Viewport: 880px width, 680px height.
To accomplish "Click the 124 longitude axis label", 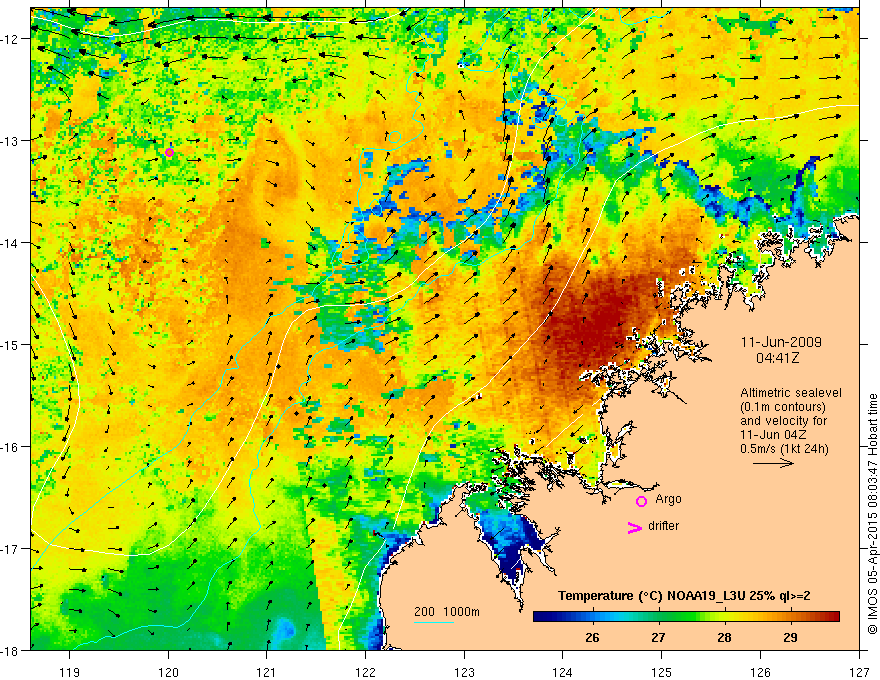I will click(x=563, y=672).
